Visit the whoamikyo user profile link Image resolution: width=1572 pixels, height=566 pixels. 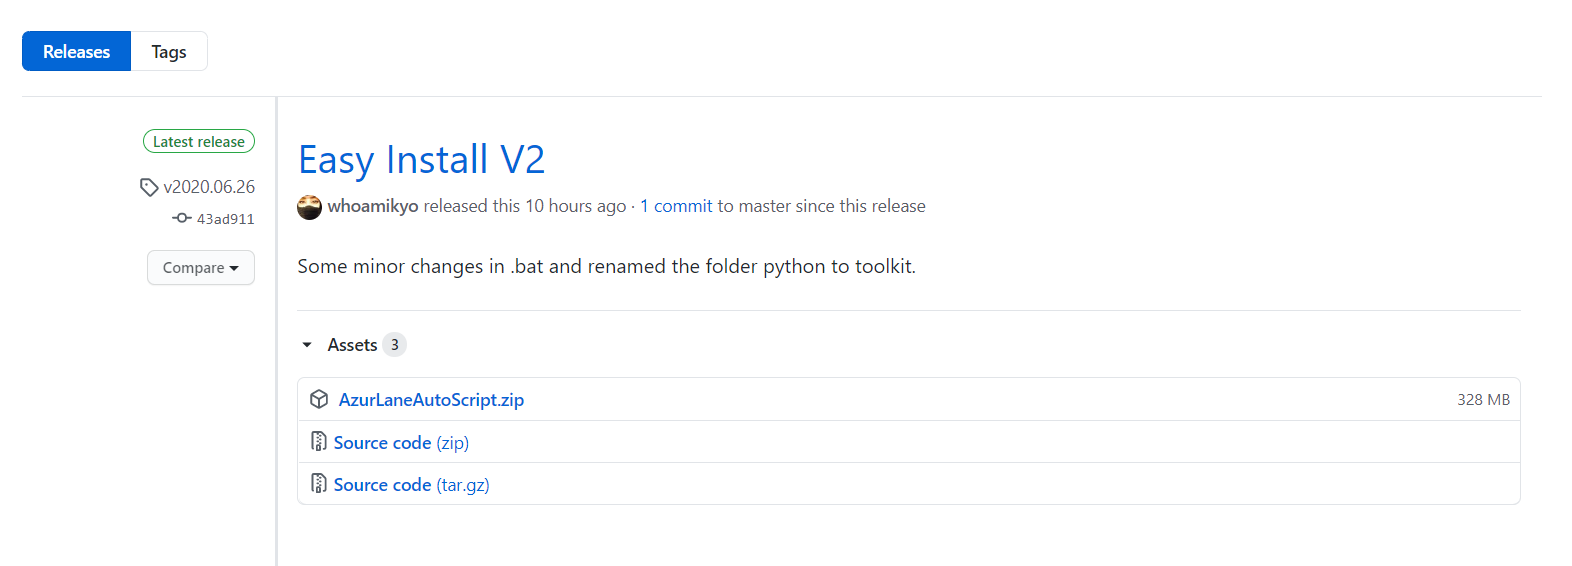tap(373, 206)
